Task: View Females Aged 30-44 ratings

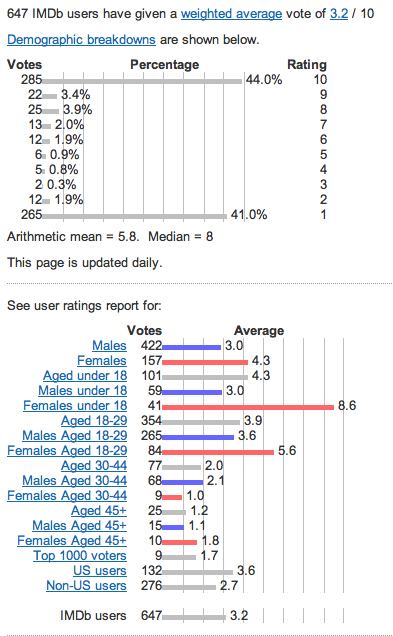Action: click(67, 496)
